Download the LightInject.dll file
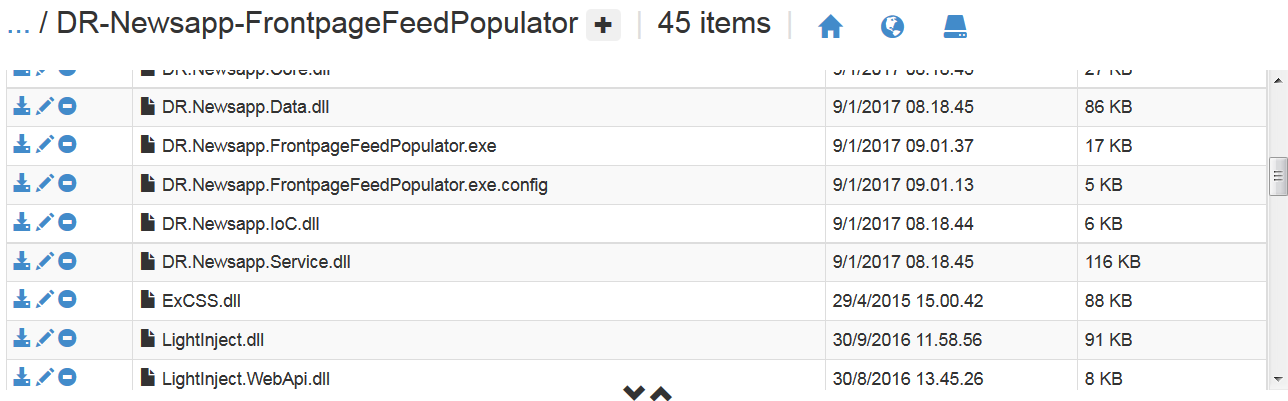This screenshot has height=401, width=1288. 21,339
